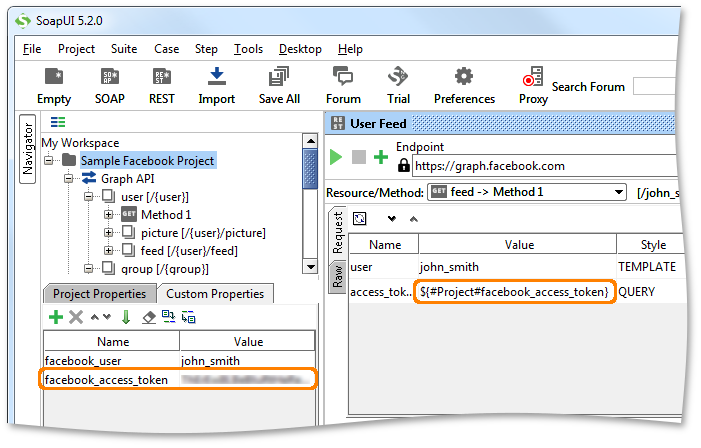This screenshot has height=448, width=701.
Task: Select the facebook_access_token property name
Action: 106,380
